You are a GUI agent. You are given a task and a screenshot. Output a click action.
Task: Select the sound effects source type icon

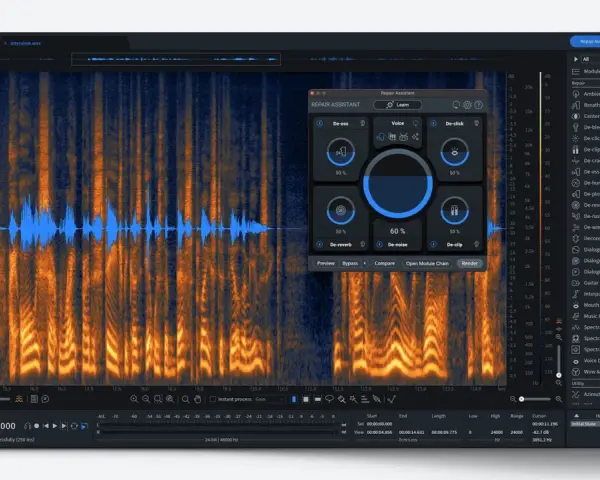click(x=415, y=137)
